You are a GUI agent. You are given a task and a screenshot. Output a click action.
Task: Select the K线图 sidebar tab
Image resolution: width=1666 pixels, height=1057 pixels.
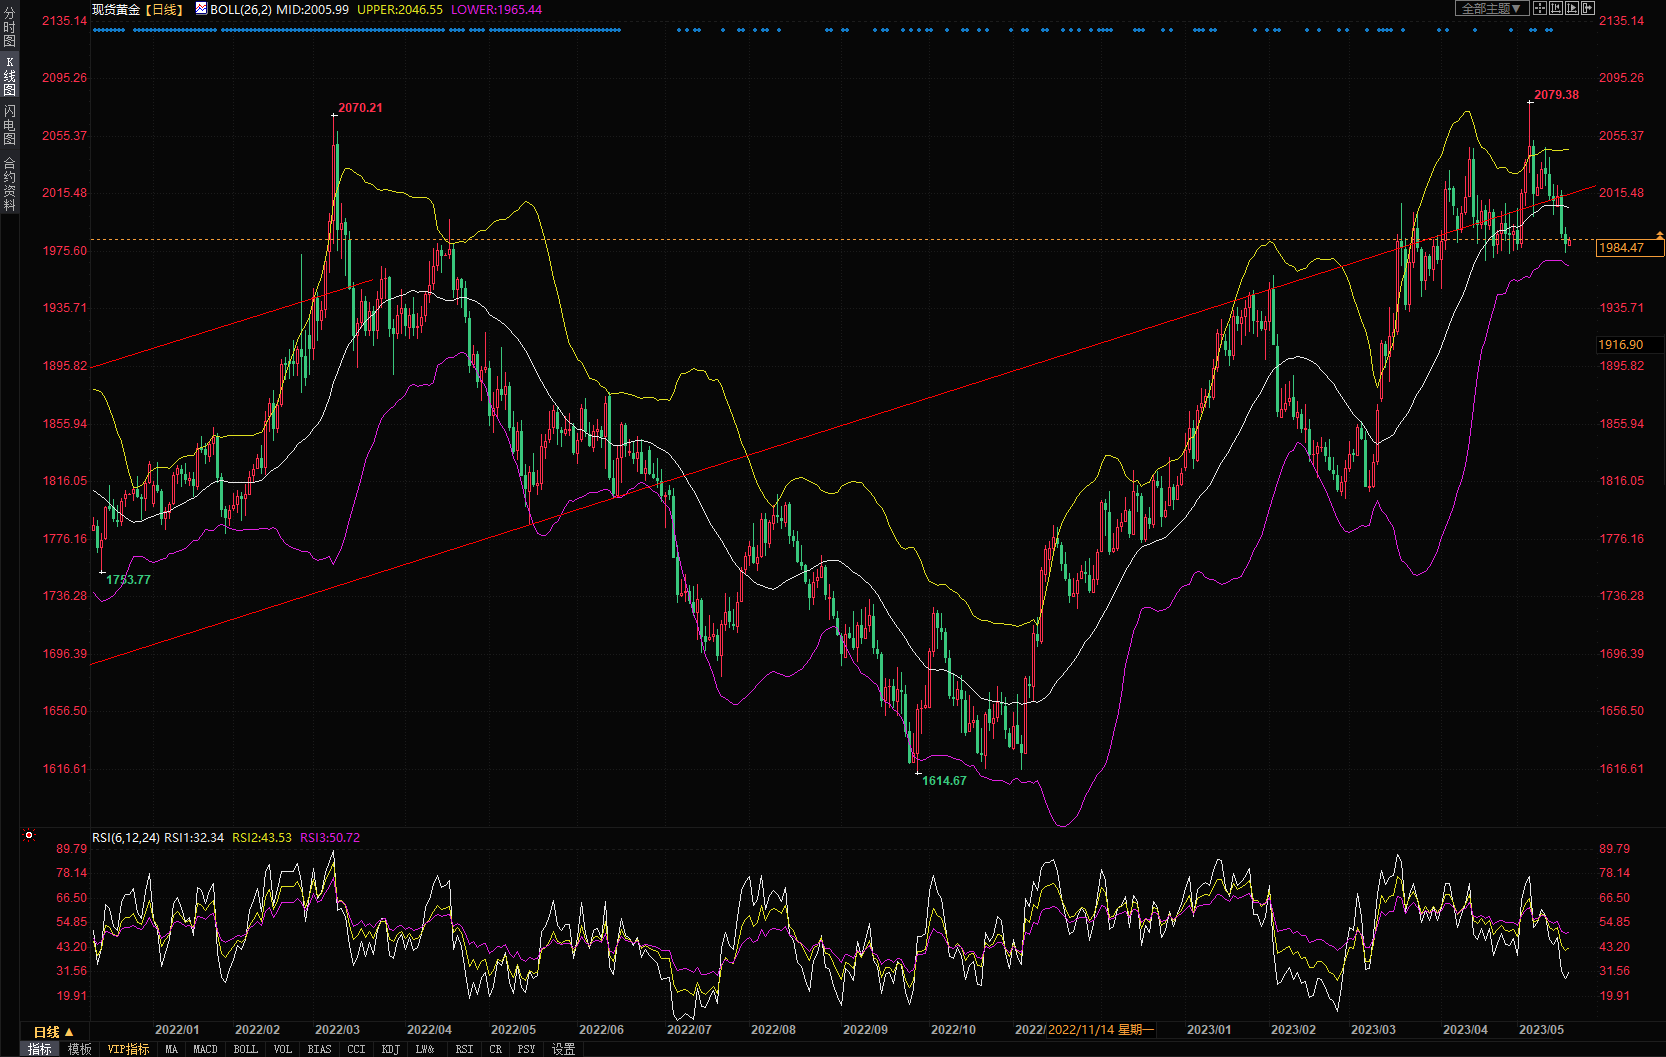9,76
